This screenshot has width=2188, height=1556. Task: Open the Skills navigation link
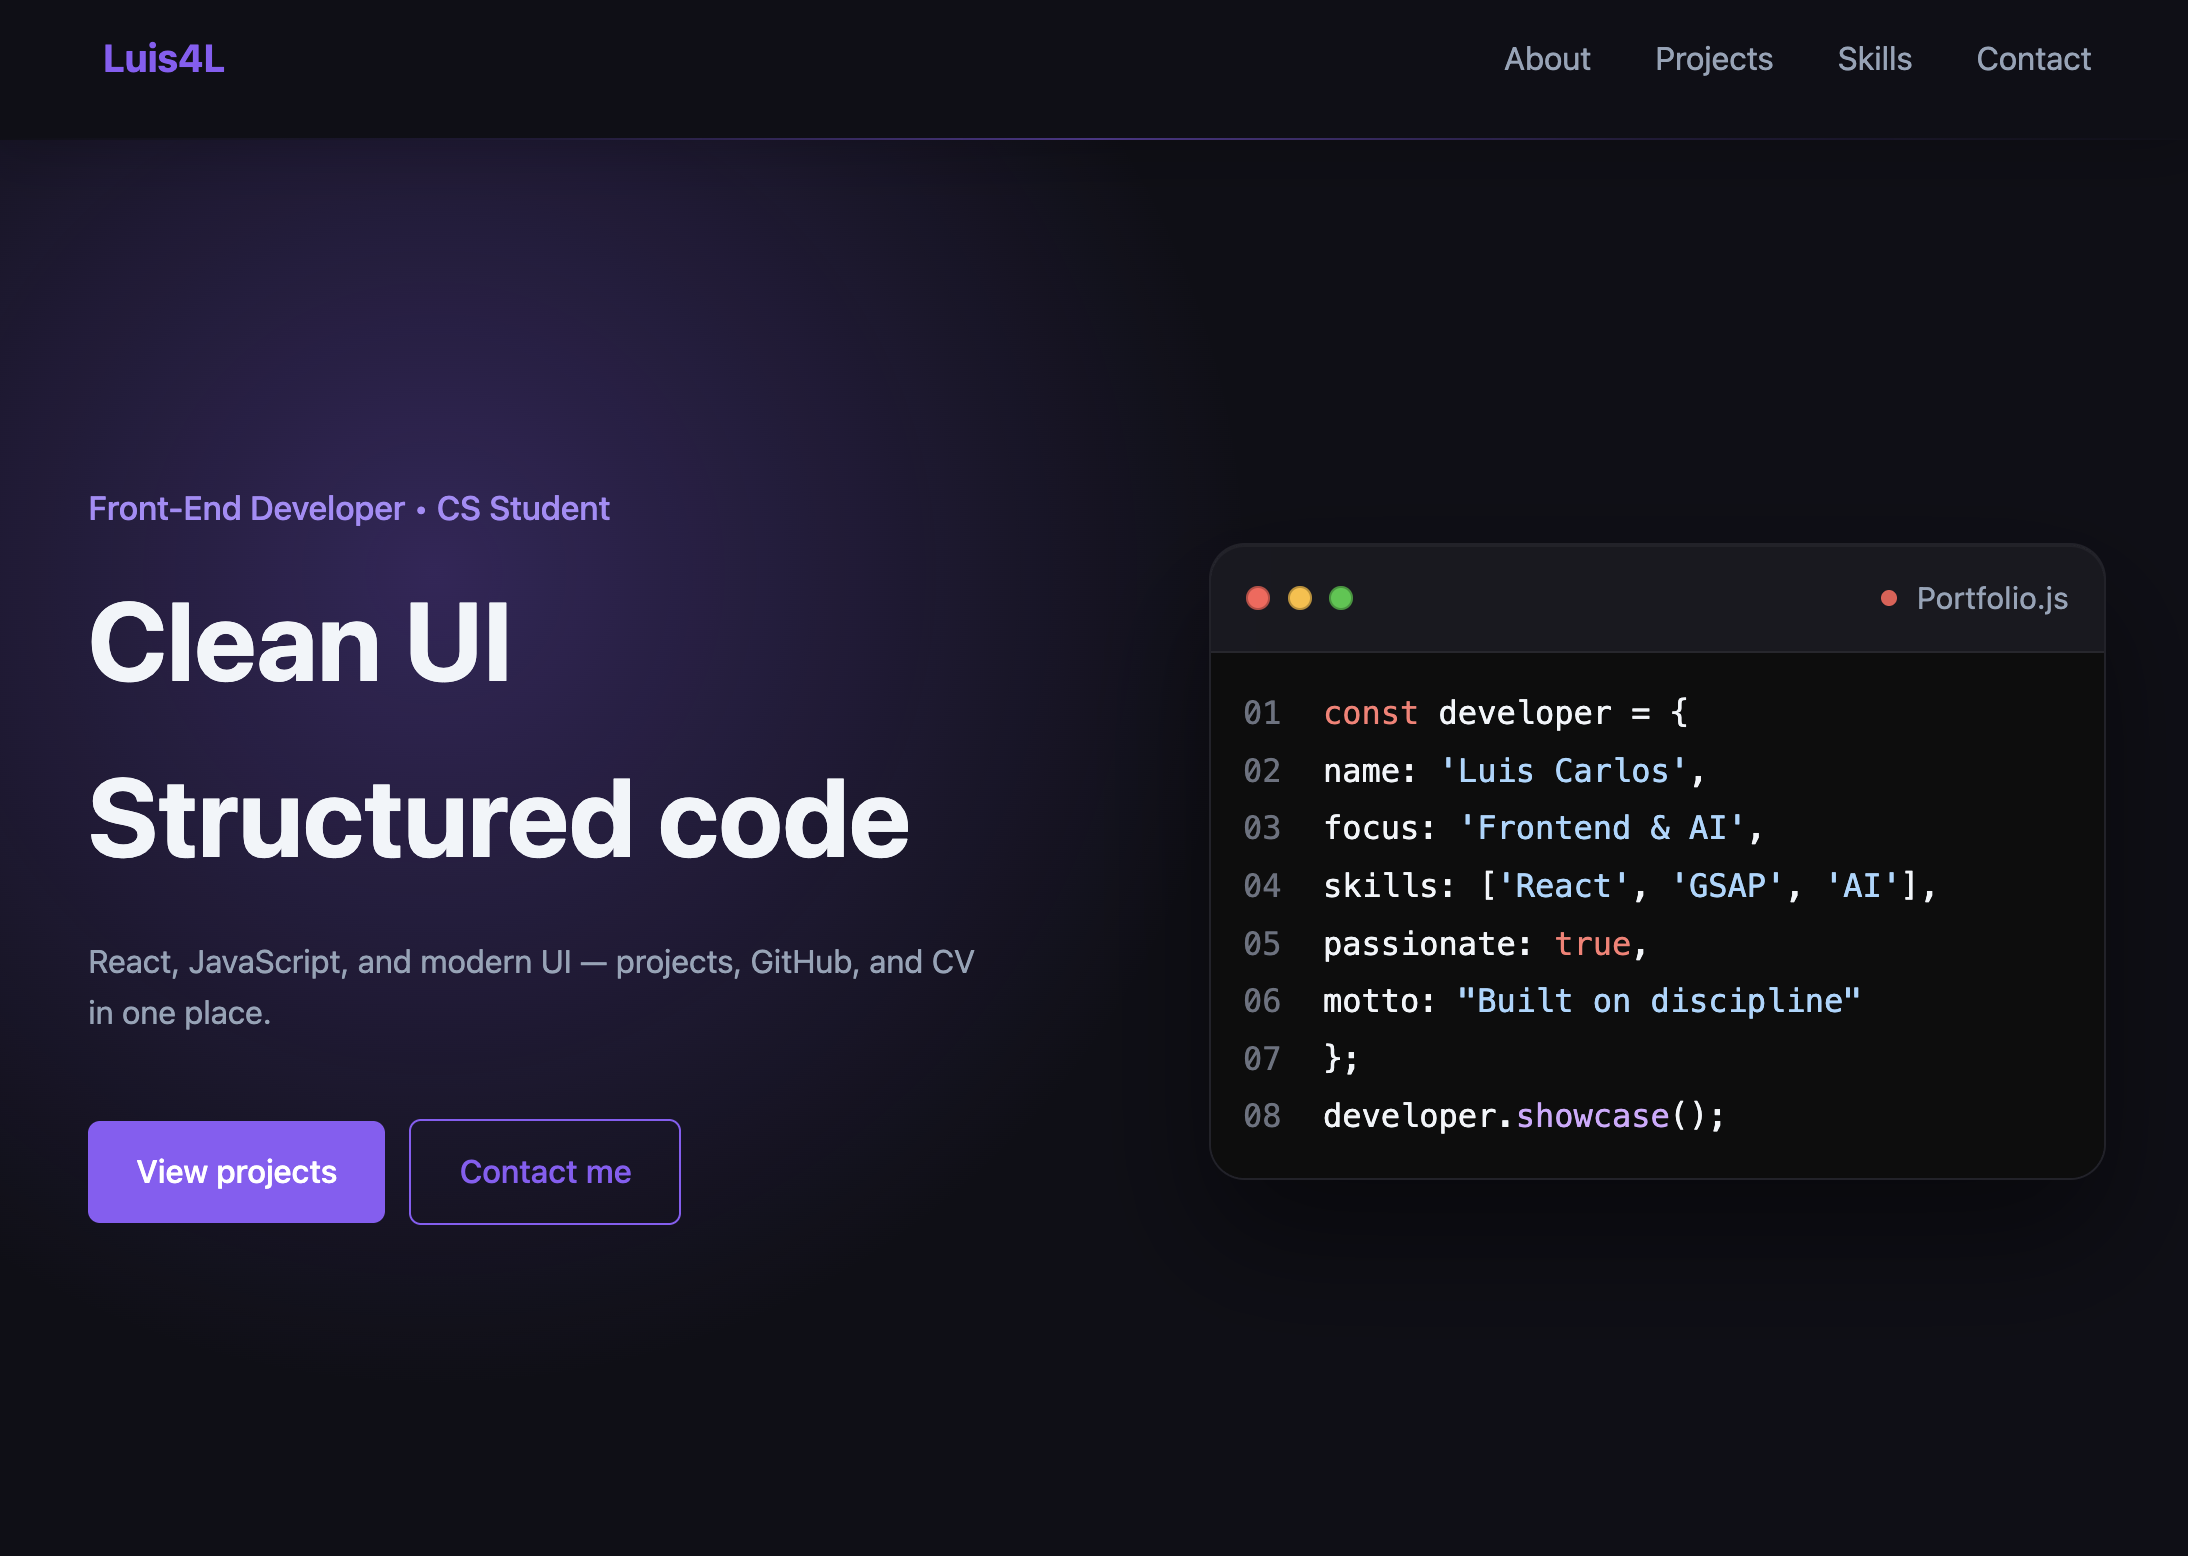1874,59
